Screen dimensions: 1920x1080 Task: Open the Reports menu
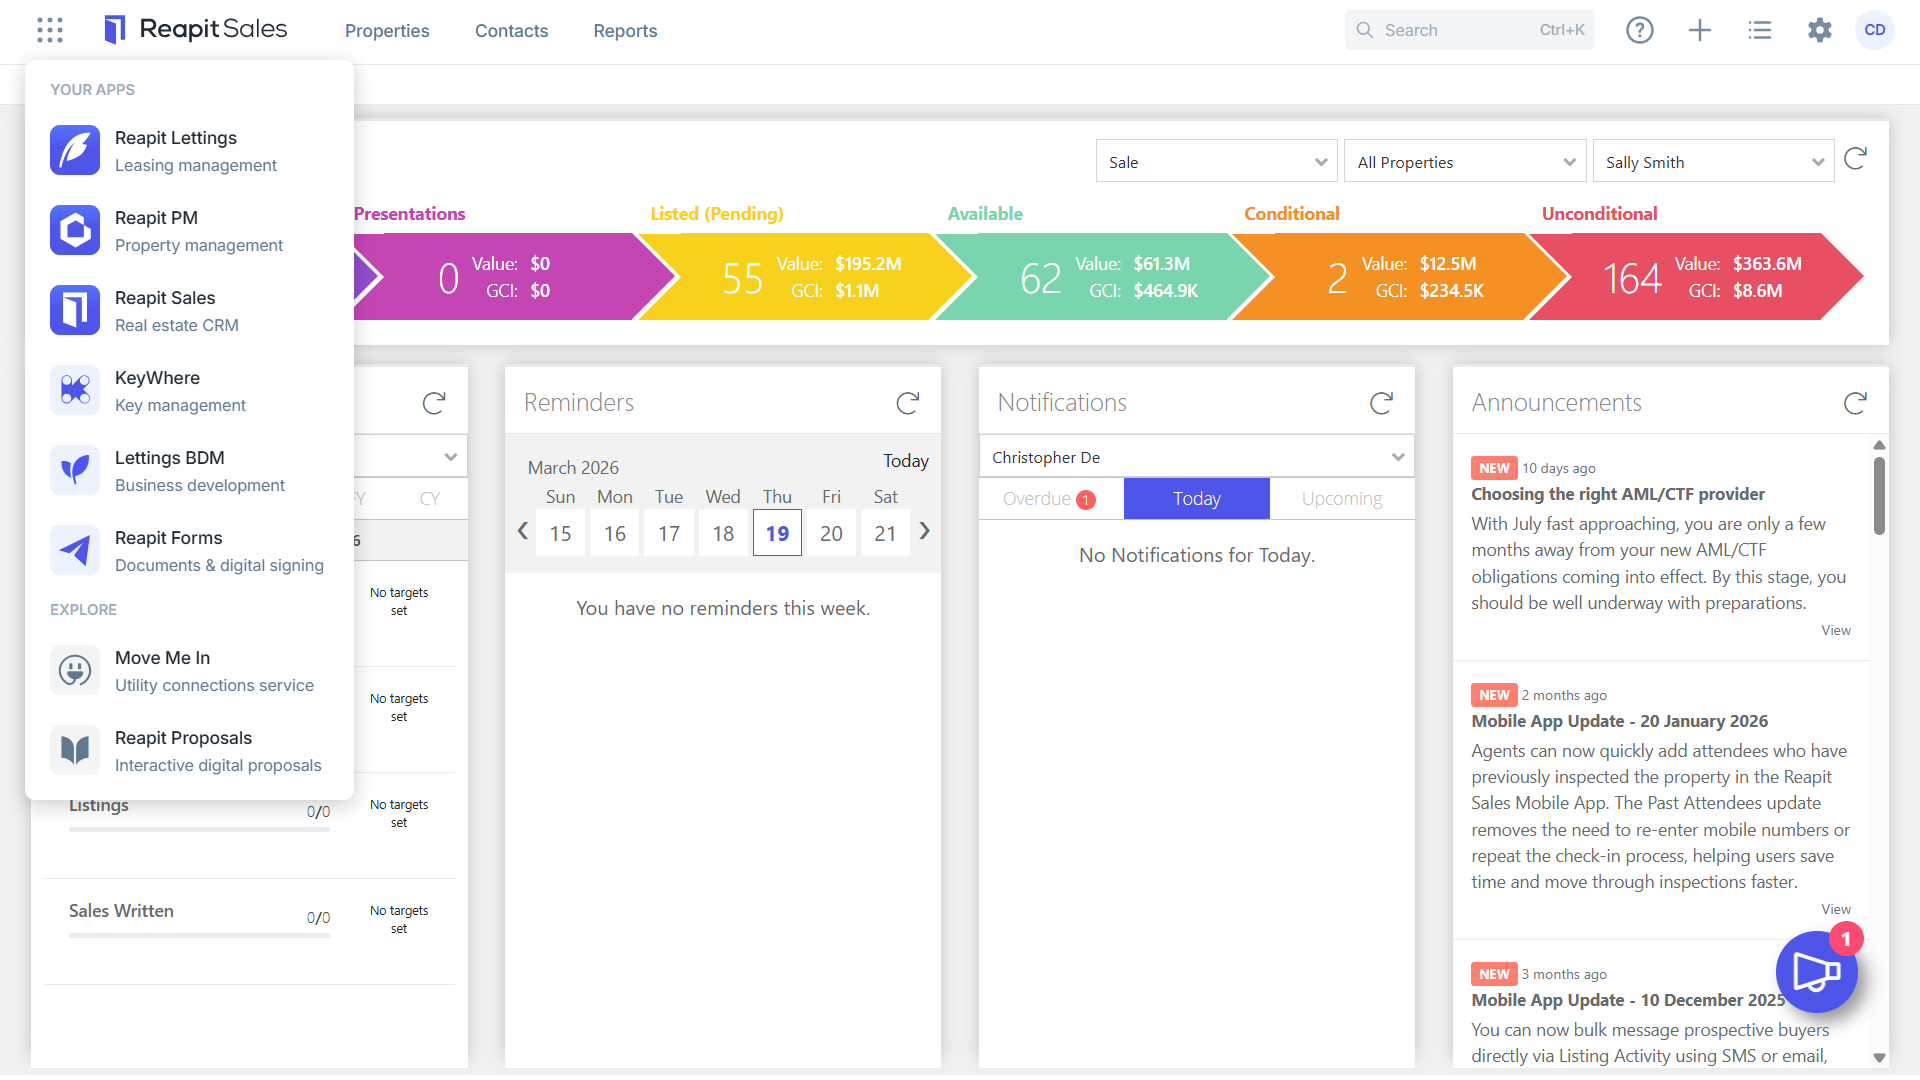625,31
